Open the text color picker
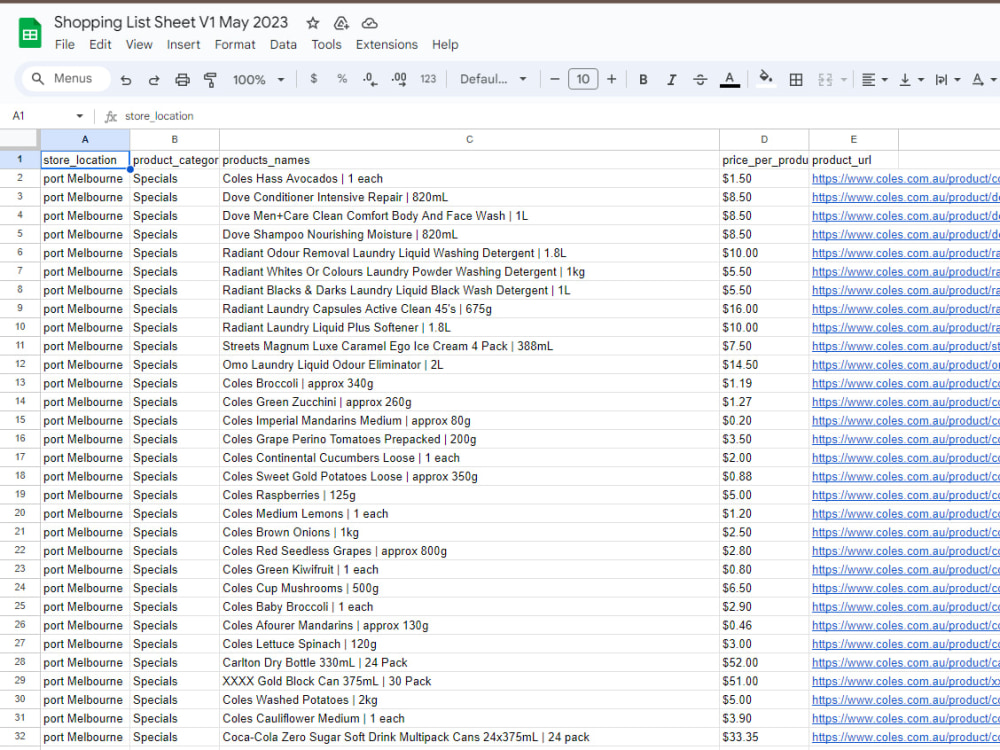This screenshot has width=1000, height=750. pos(730,79)
